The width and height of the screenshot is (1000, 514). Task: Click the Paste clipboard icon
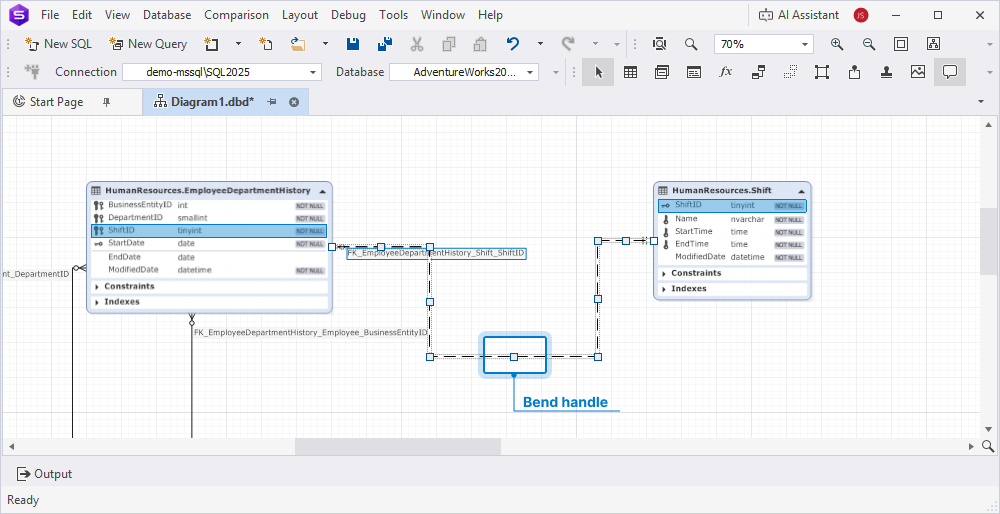pos(480,44)
